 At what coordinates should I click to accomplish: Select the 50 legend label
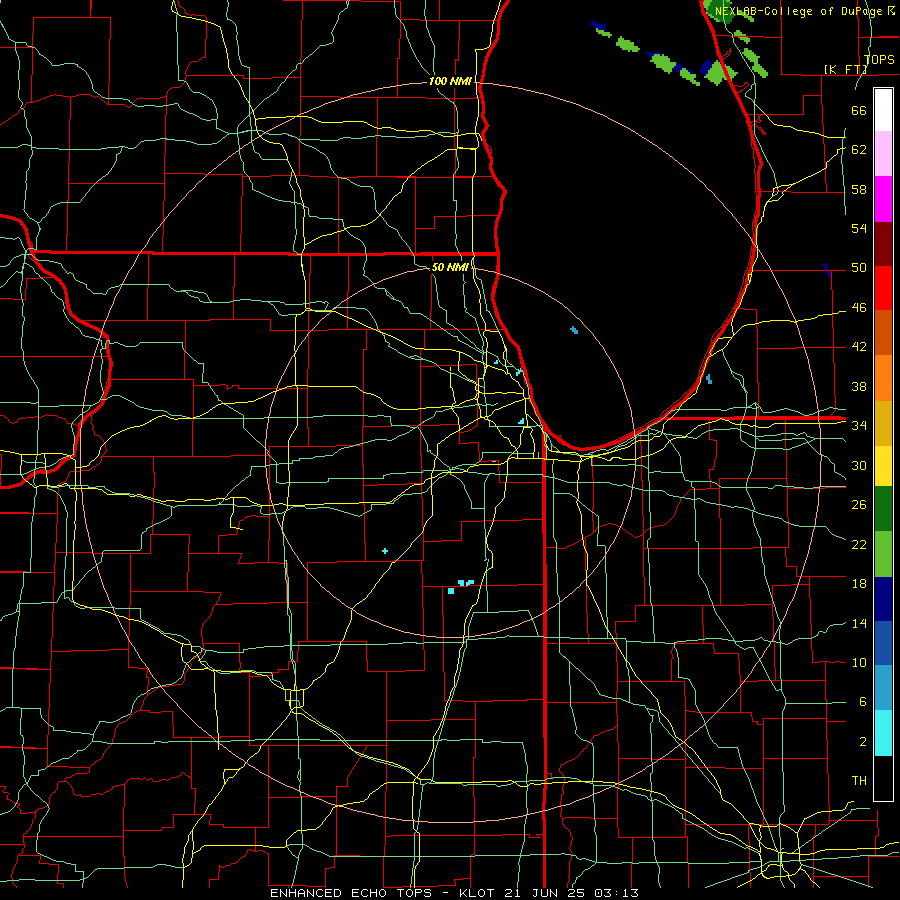[859, 268]
